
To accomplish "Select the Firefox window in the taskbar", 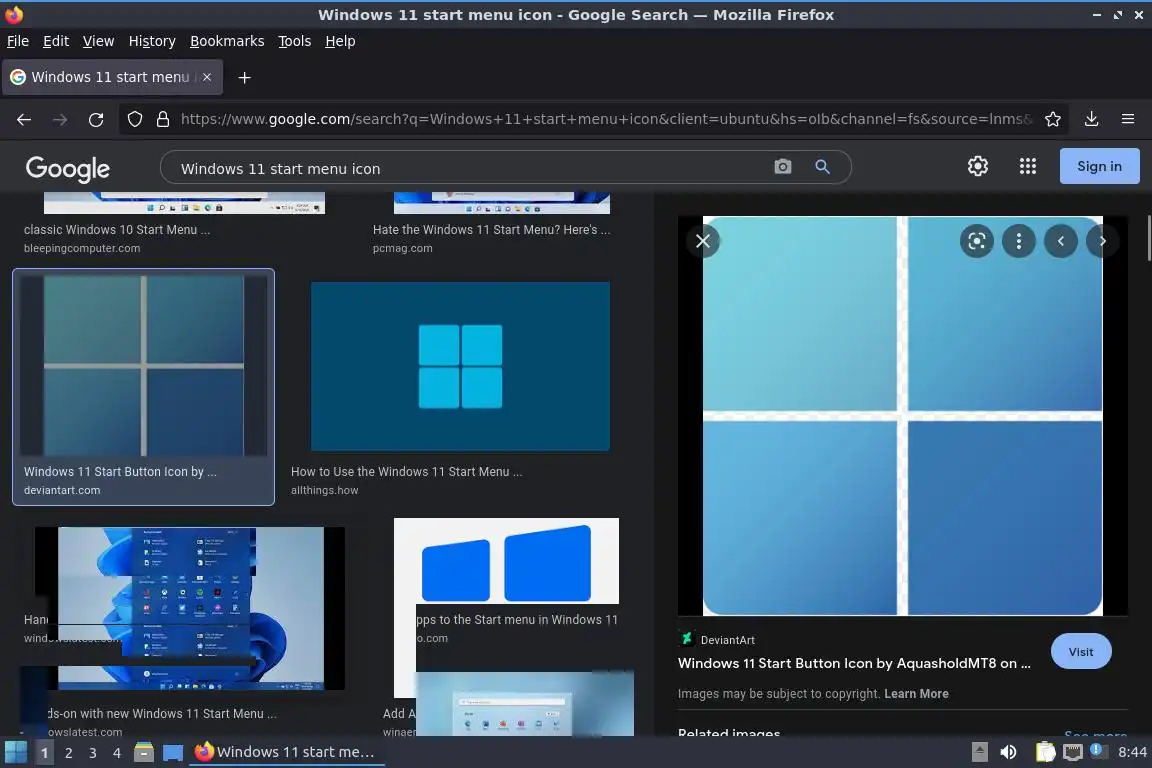I will (287, 752).
